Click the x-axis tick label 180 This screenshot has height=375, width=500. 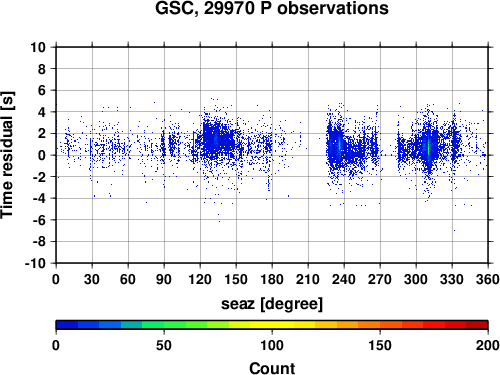coord(272,279)
